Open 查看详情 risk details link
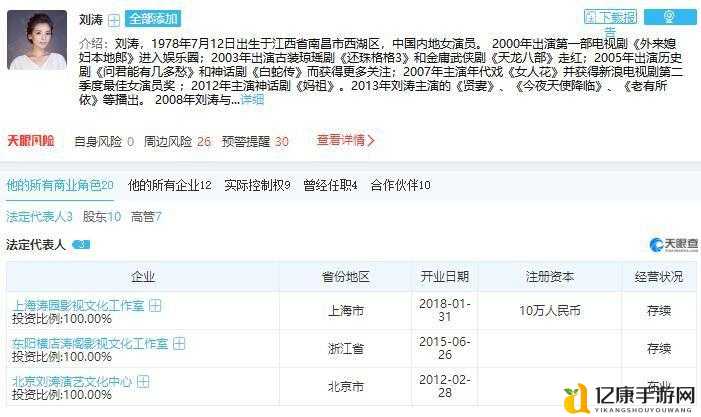The width and height of the screenshot is (701, 417). (x=346, y=141)
